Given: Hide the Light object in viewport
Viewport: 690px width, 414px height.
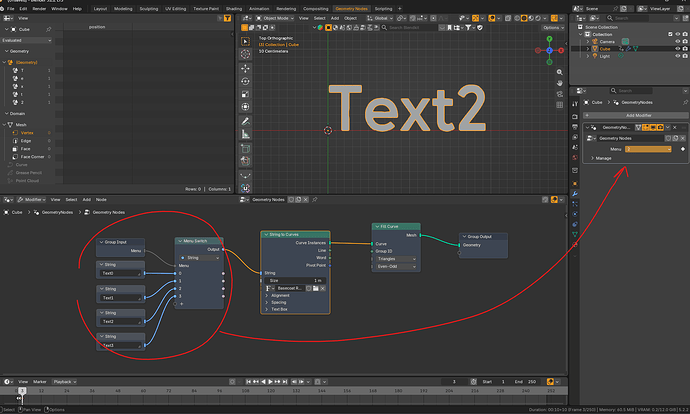Looking at the screenshot, I should 677,56.
